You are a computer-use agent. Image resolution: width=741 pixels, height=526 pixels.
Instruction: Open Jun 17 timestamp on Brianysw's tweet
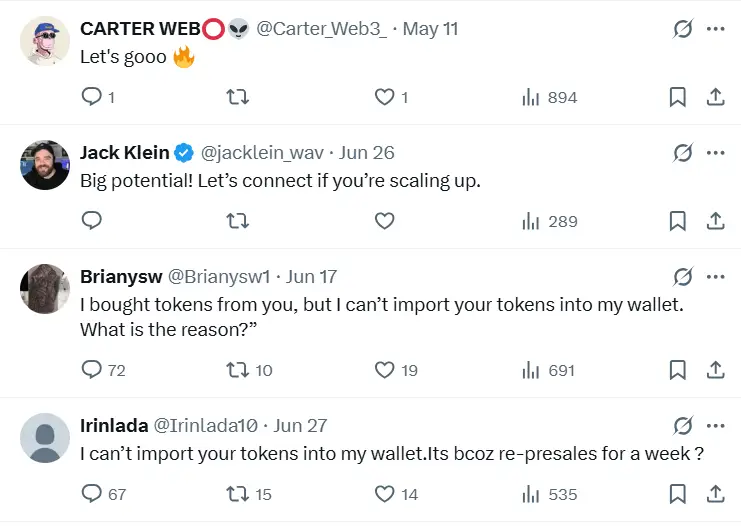click(312, 277)
